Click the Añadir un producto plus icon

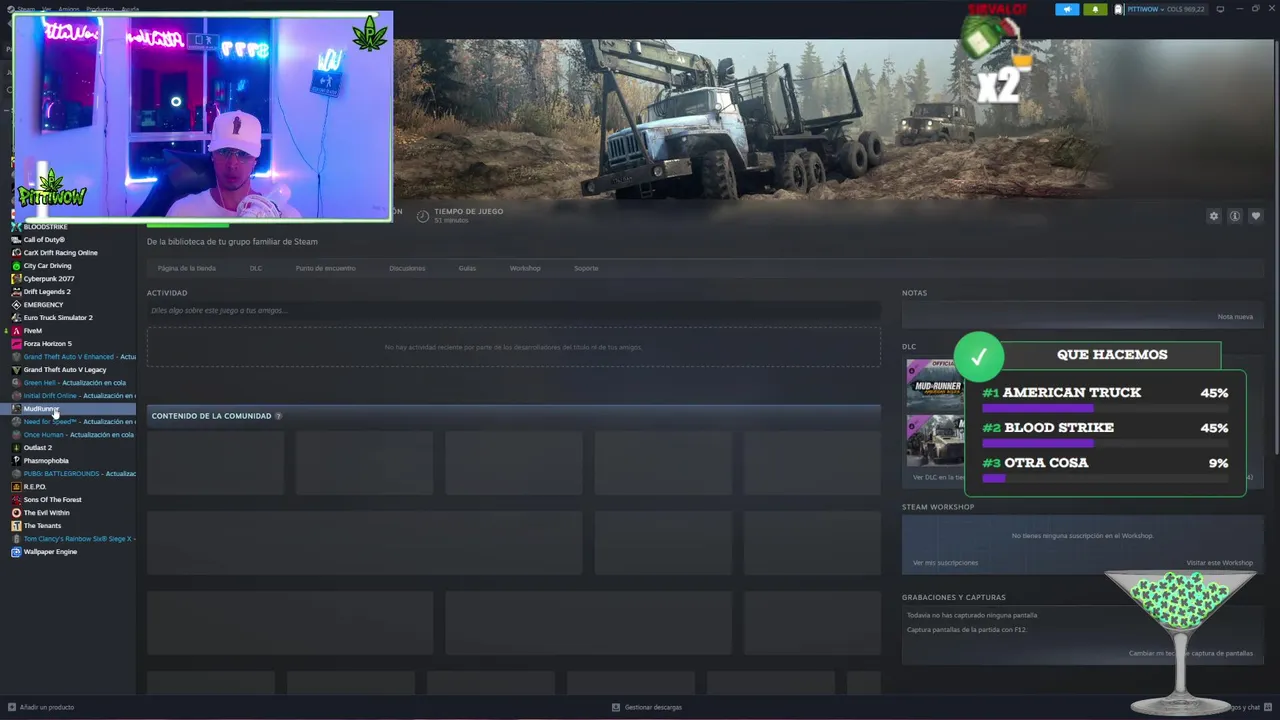tap(12, 707)
